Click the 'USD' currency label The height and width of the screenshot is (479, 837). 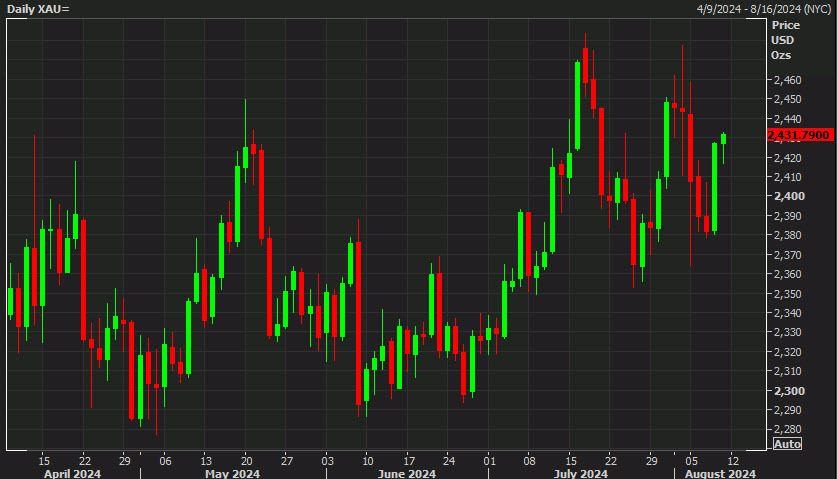783,40
